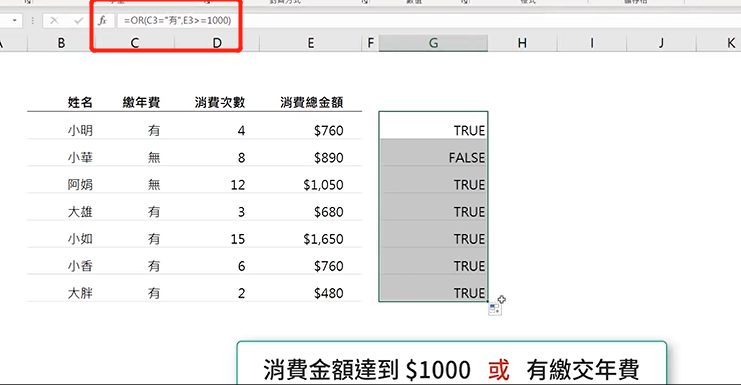
Task: Select the name cell 大雄
Action: click(x=80, y=212)
